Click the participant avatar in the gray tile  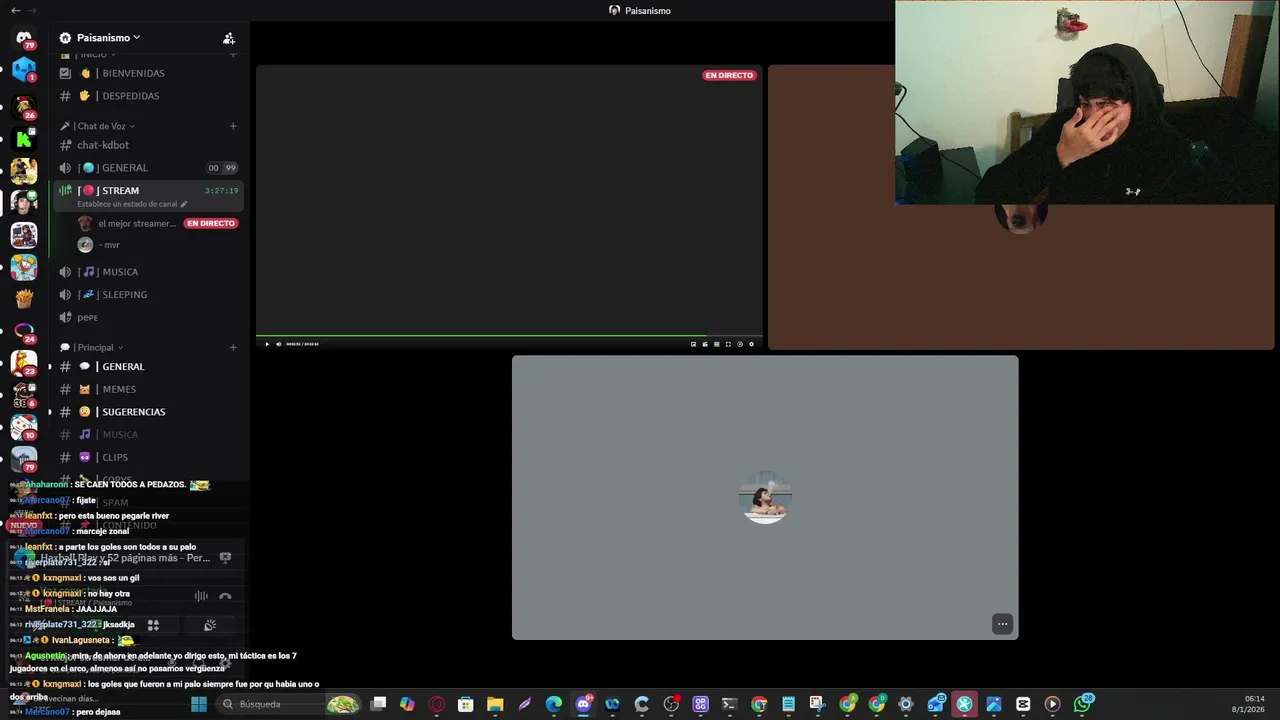click(766, 498)
